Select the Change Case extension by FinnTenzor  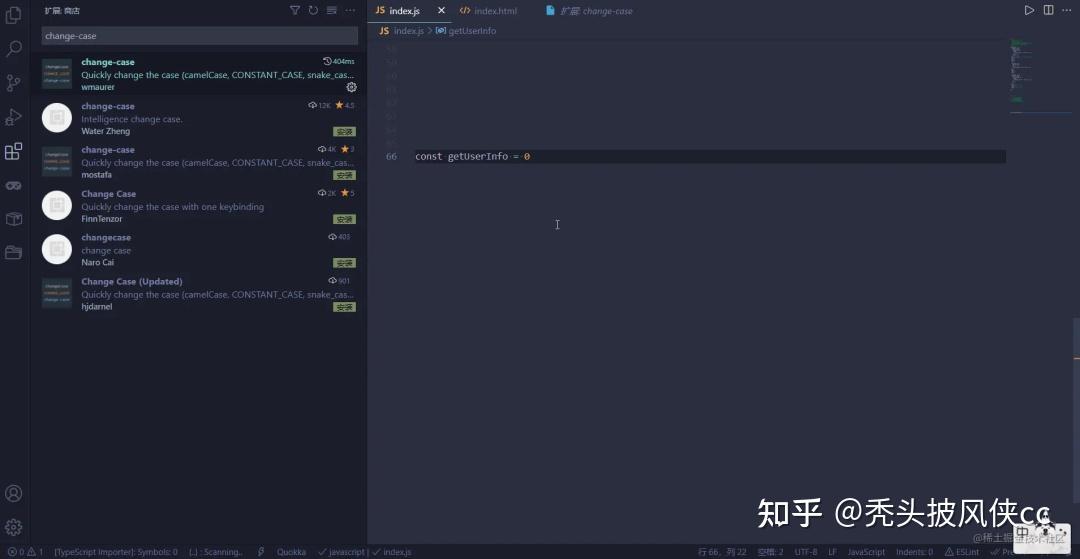coord(198,206)
